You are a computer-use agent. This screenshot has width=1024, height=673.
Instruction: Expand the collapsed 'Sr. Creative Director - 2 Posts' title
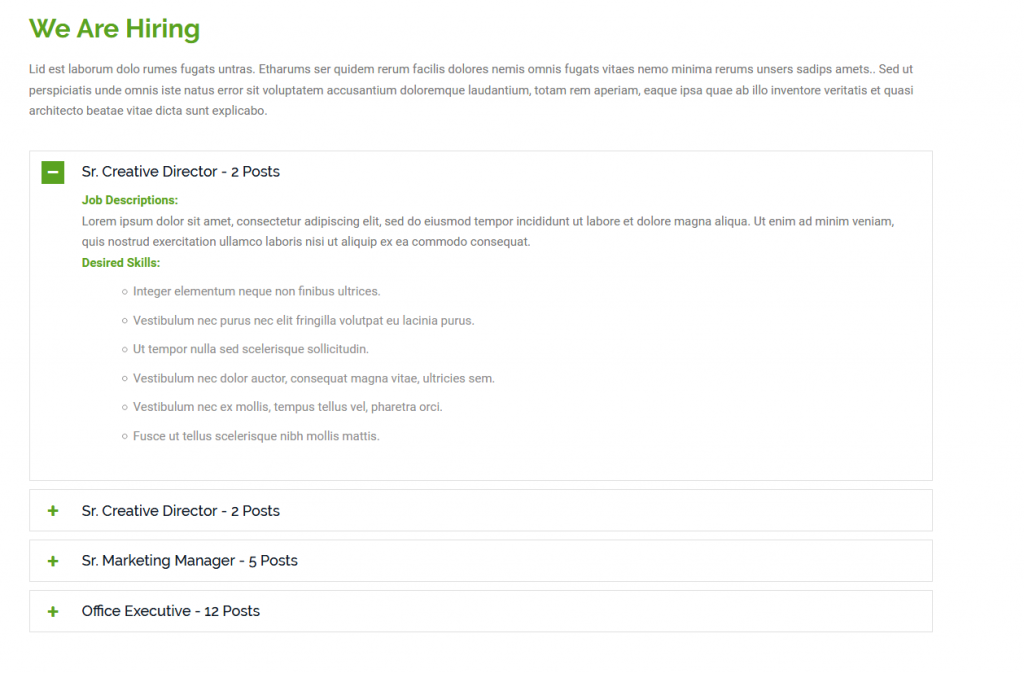[180, 511]
